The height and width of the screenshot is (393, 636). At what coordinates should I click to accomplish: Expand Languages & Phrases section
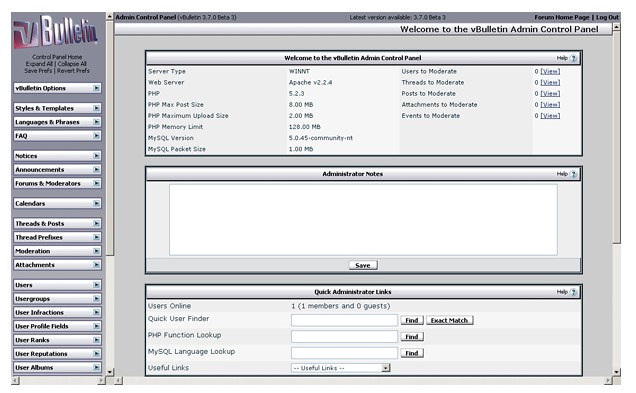click(57, 122)
